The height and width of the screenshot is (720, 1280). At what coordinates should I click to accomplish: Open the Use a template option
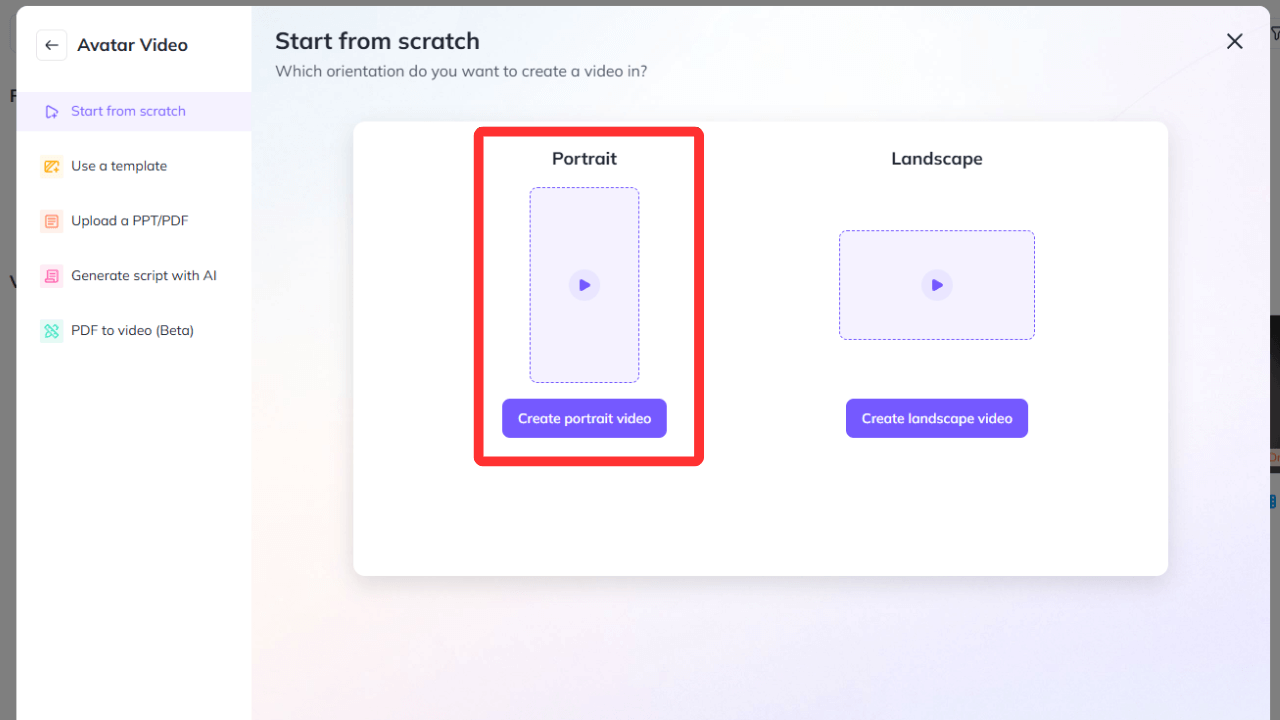pyautogui.click(x=134, y=166)
